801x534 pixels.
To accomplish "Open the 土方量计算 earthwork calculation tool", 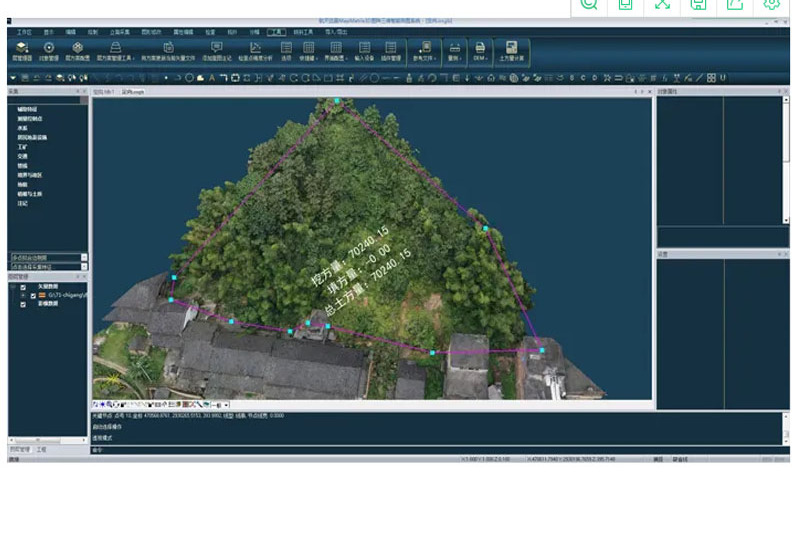I will pyautogui.click(x=511, y=51).
